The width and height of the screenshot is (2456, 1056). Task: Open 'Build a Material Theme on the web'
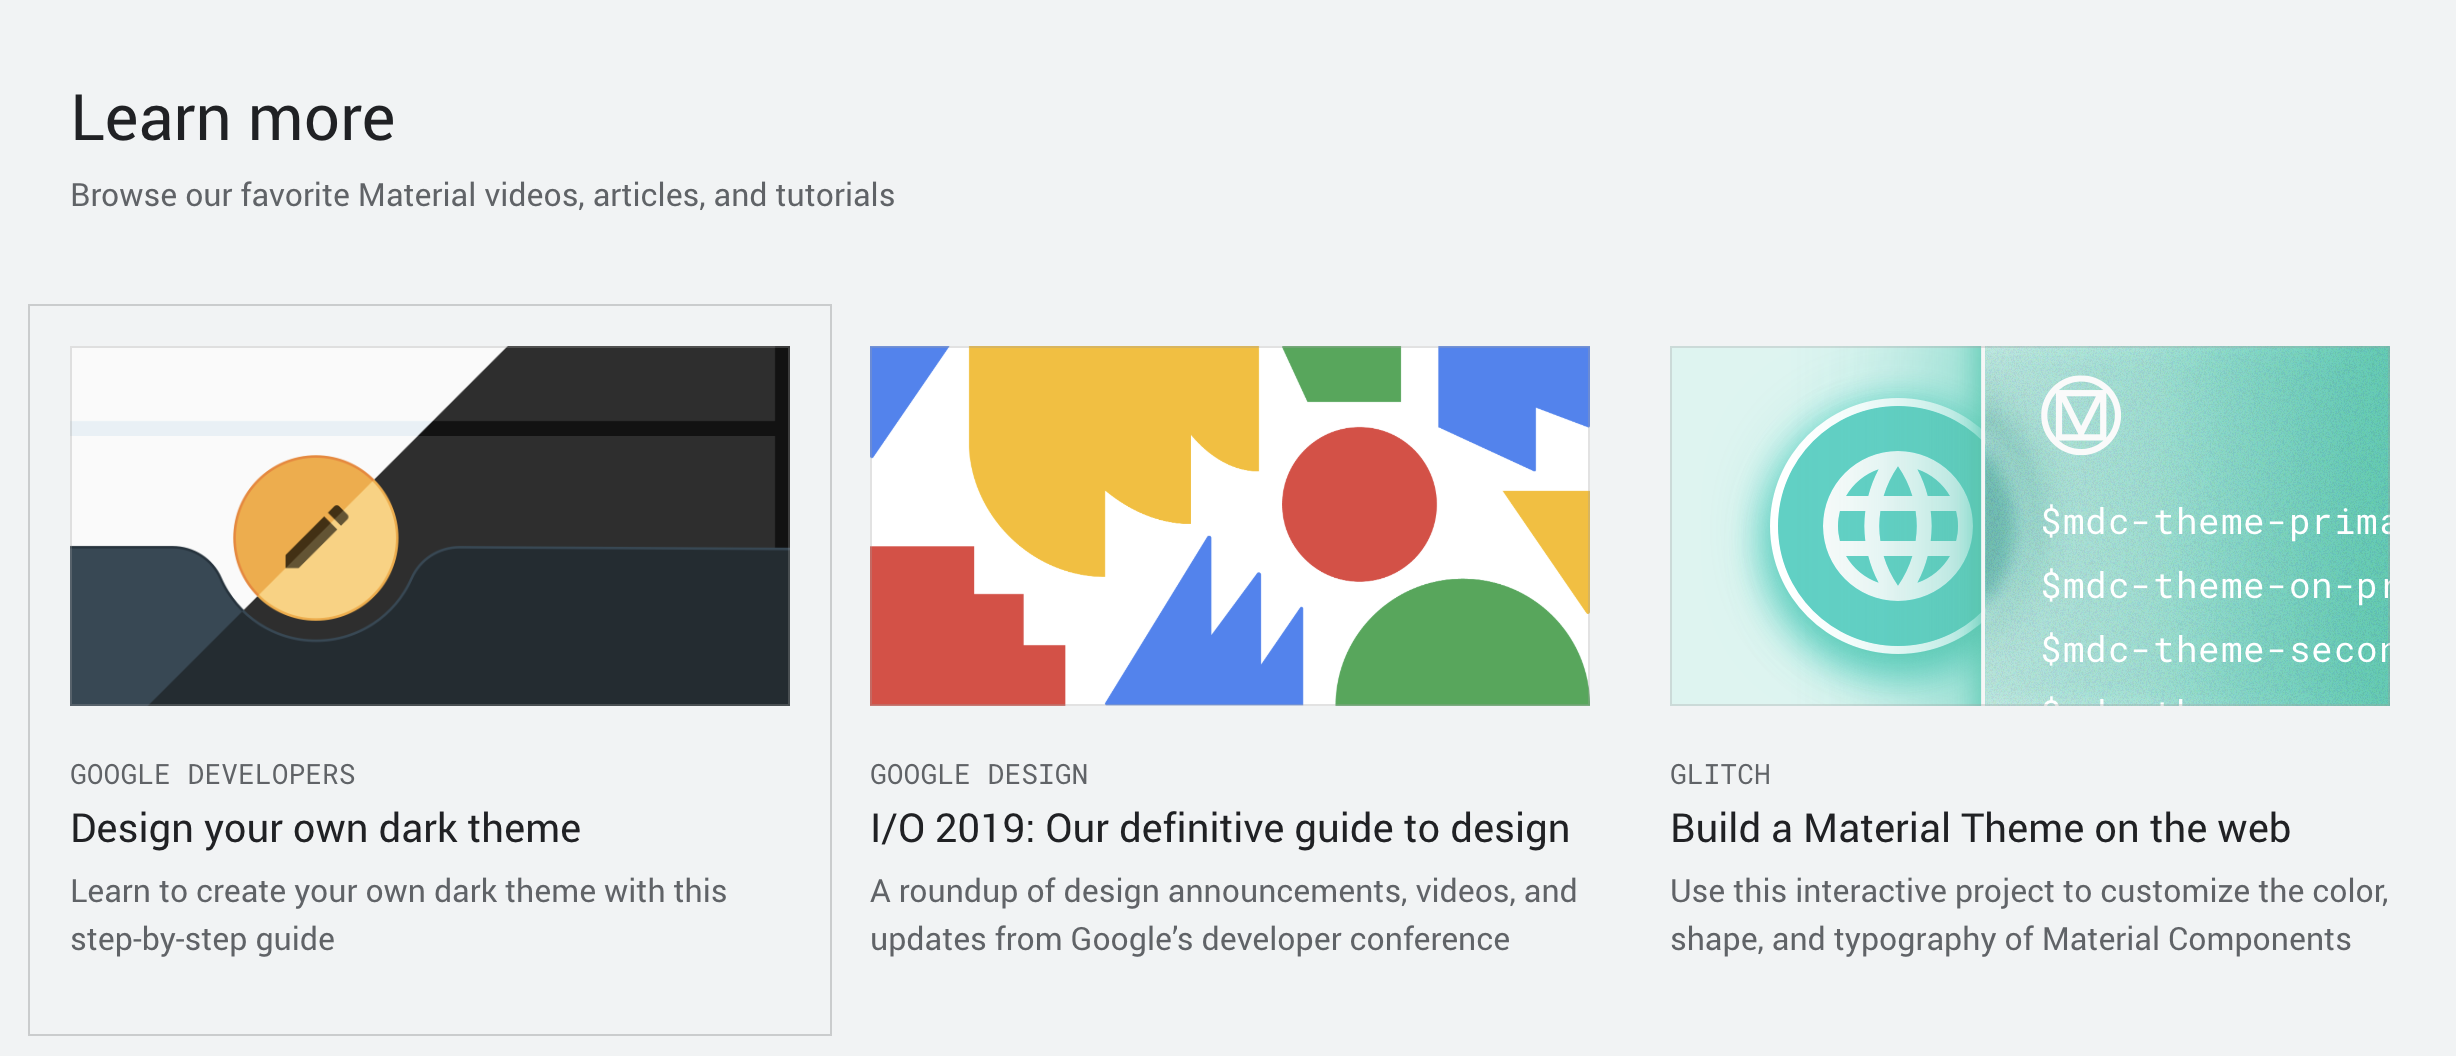tap(1980, 828)
